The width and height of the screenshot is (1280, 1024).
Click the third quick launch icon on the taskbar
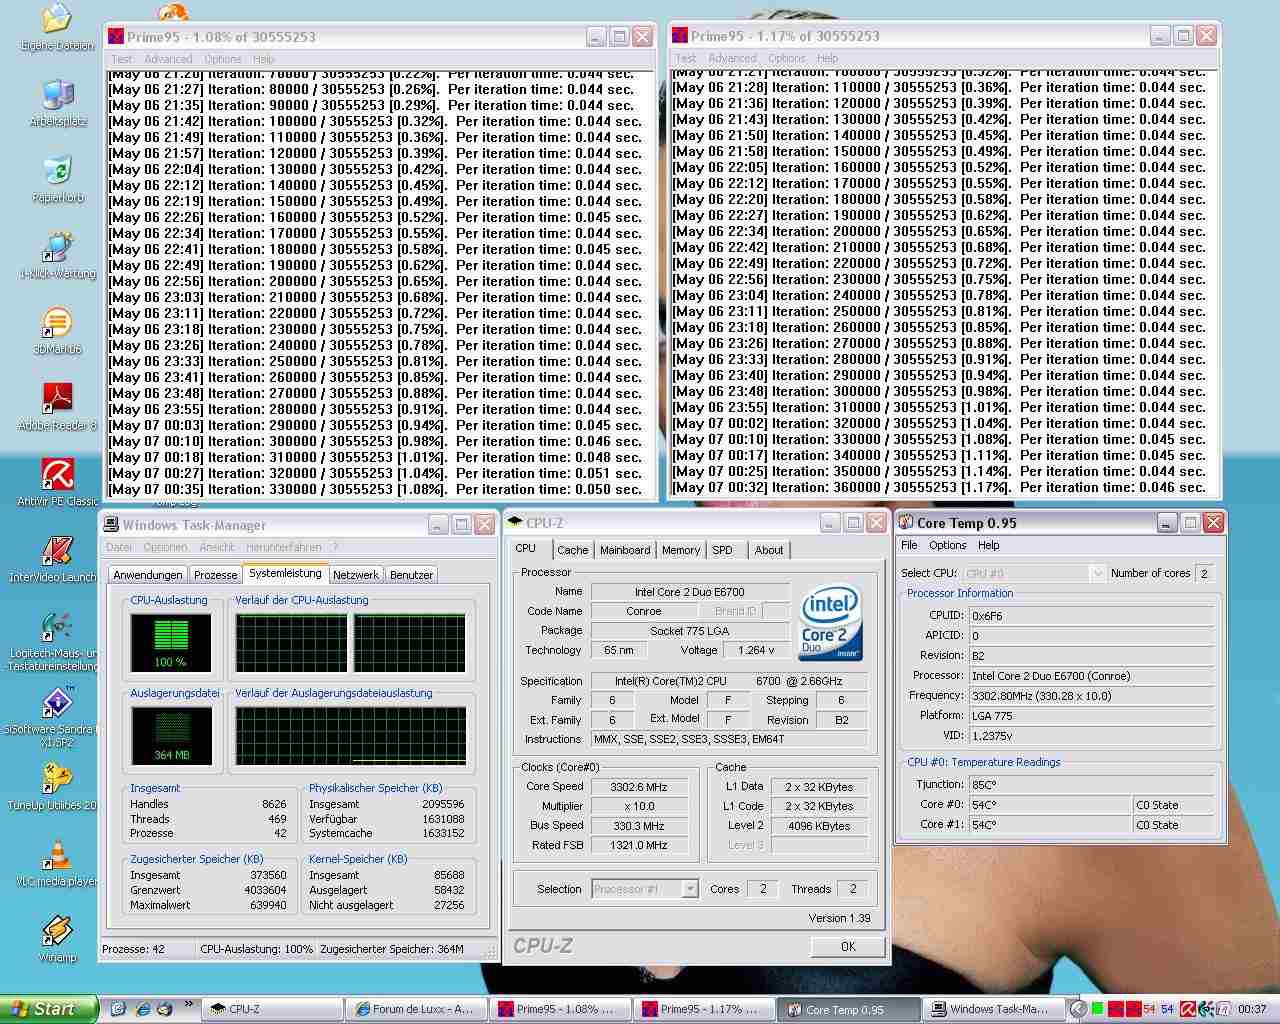coord(165,1009)
